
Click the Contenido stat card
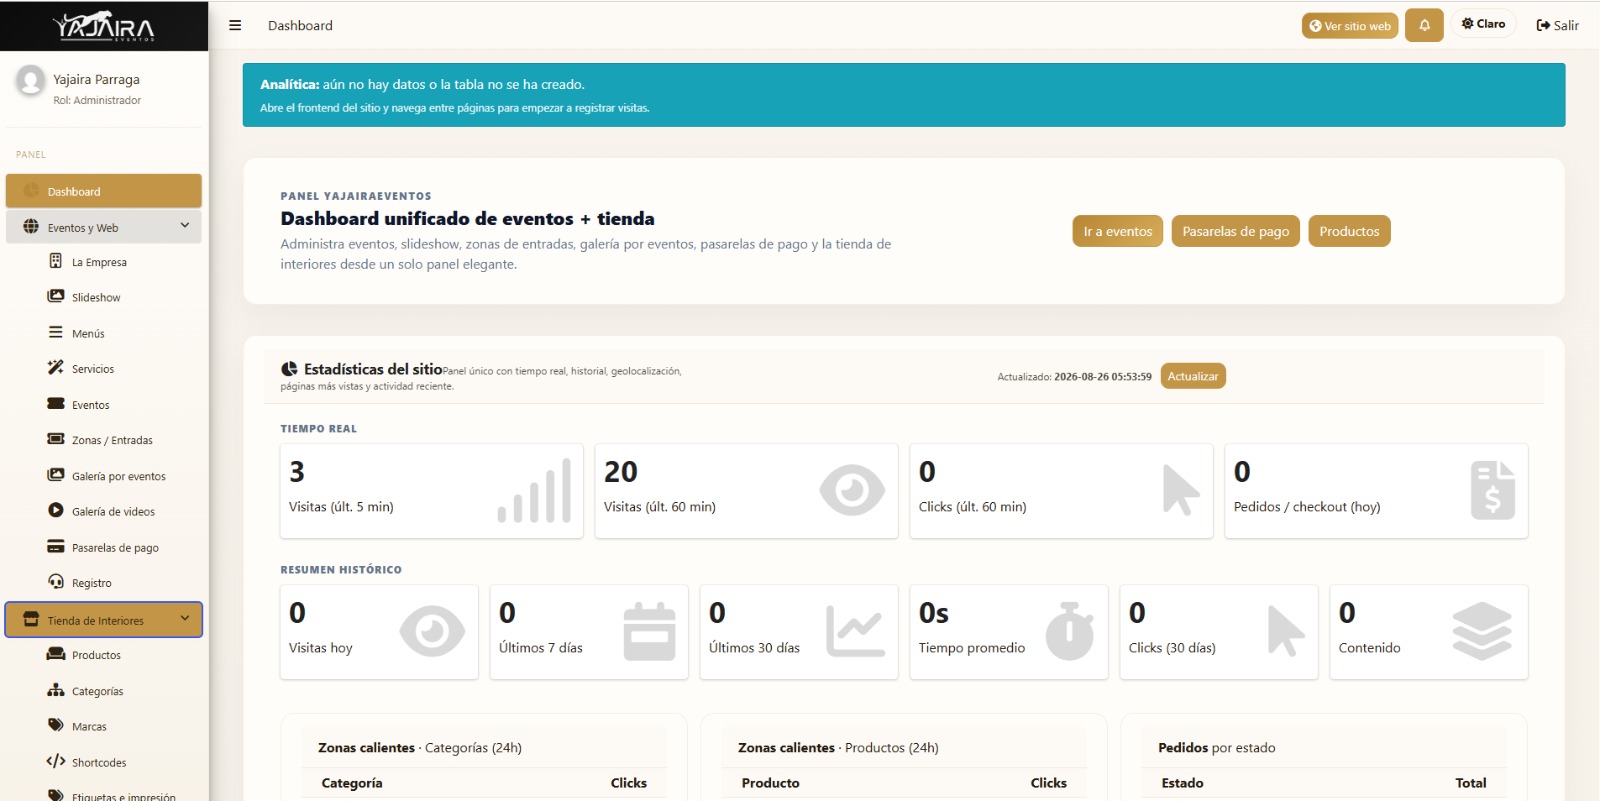[x=1429, y=632]
